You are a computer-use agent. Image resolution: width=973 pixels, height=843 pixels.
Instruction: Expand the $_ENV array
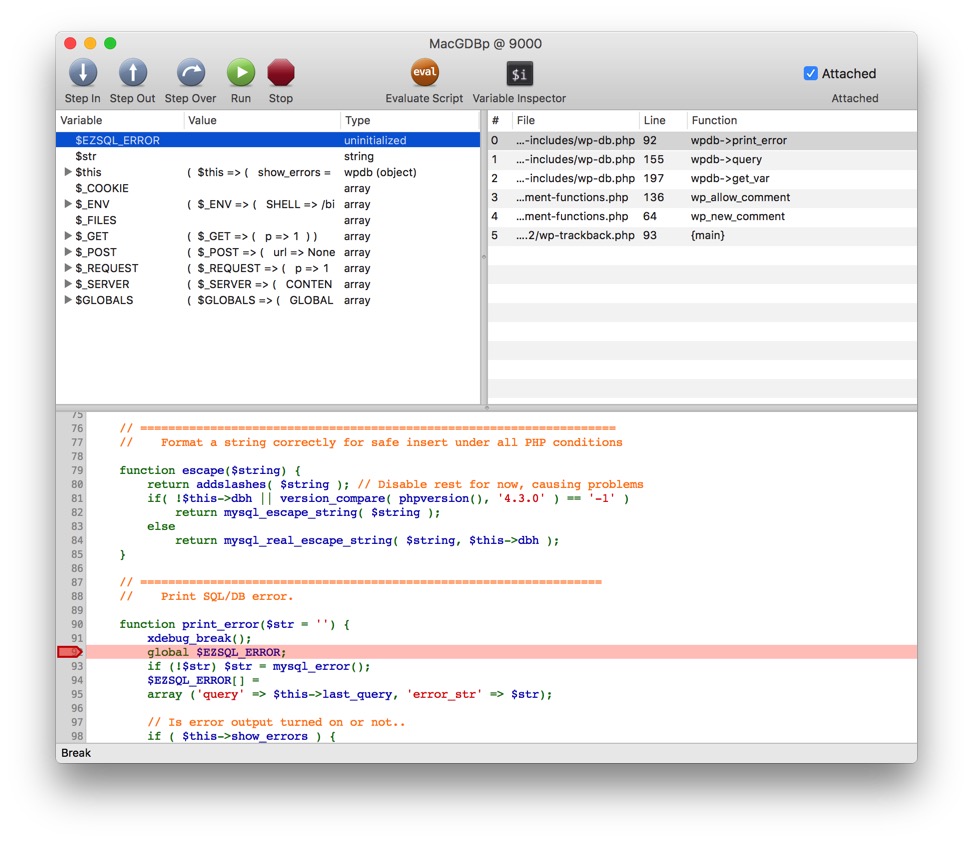click(68, 203)
